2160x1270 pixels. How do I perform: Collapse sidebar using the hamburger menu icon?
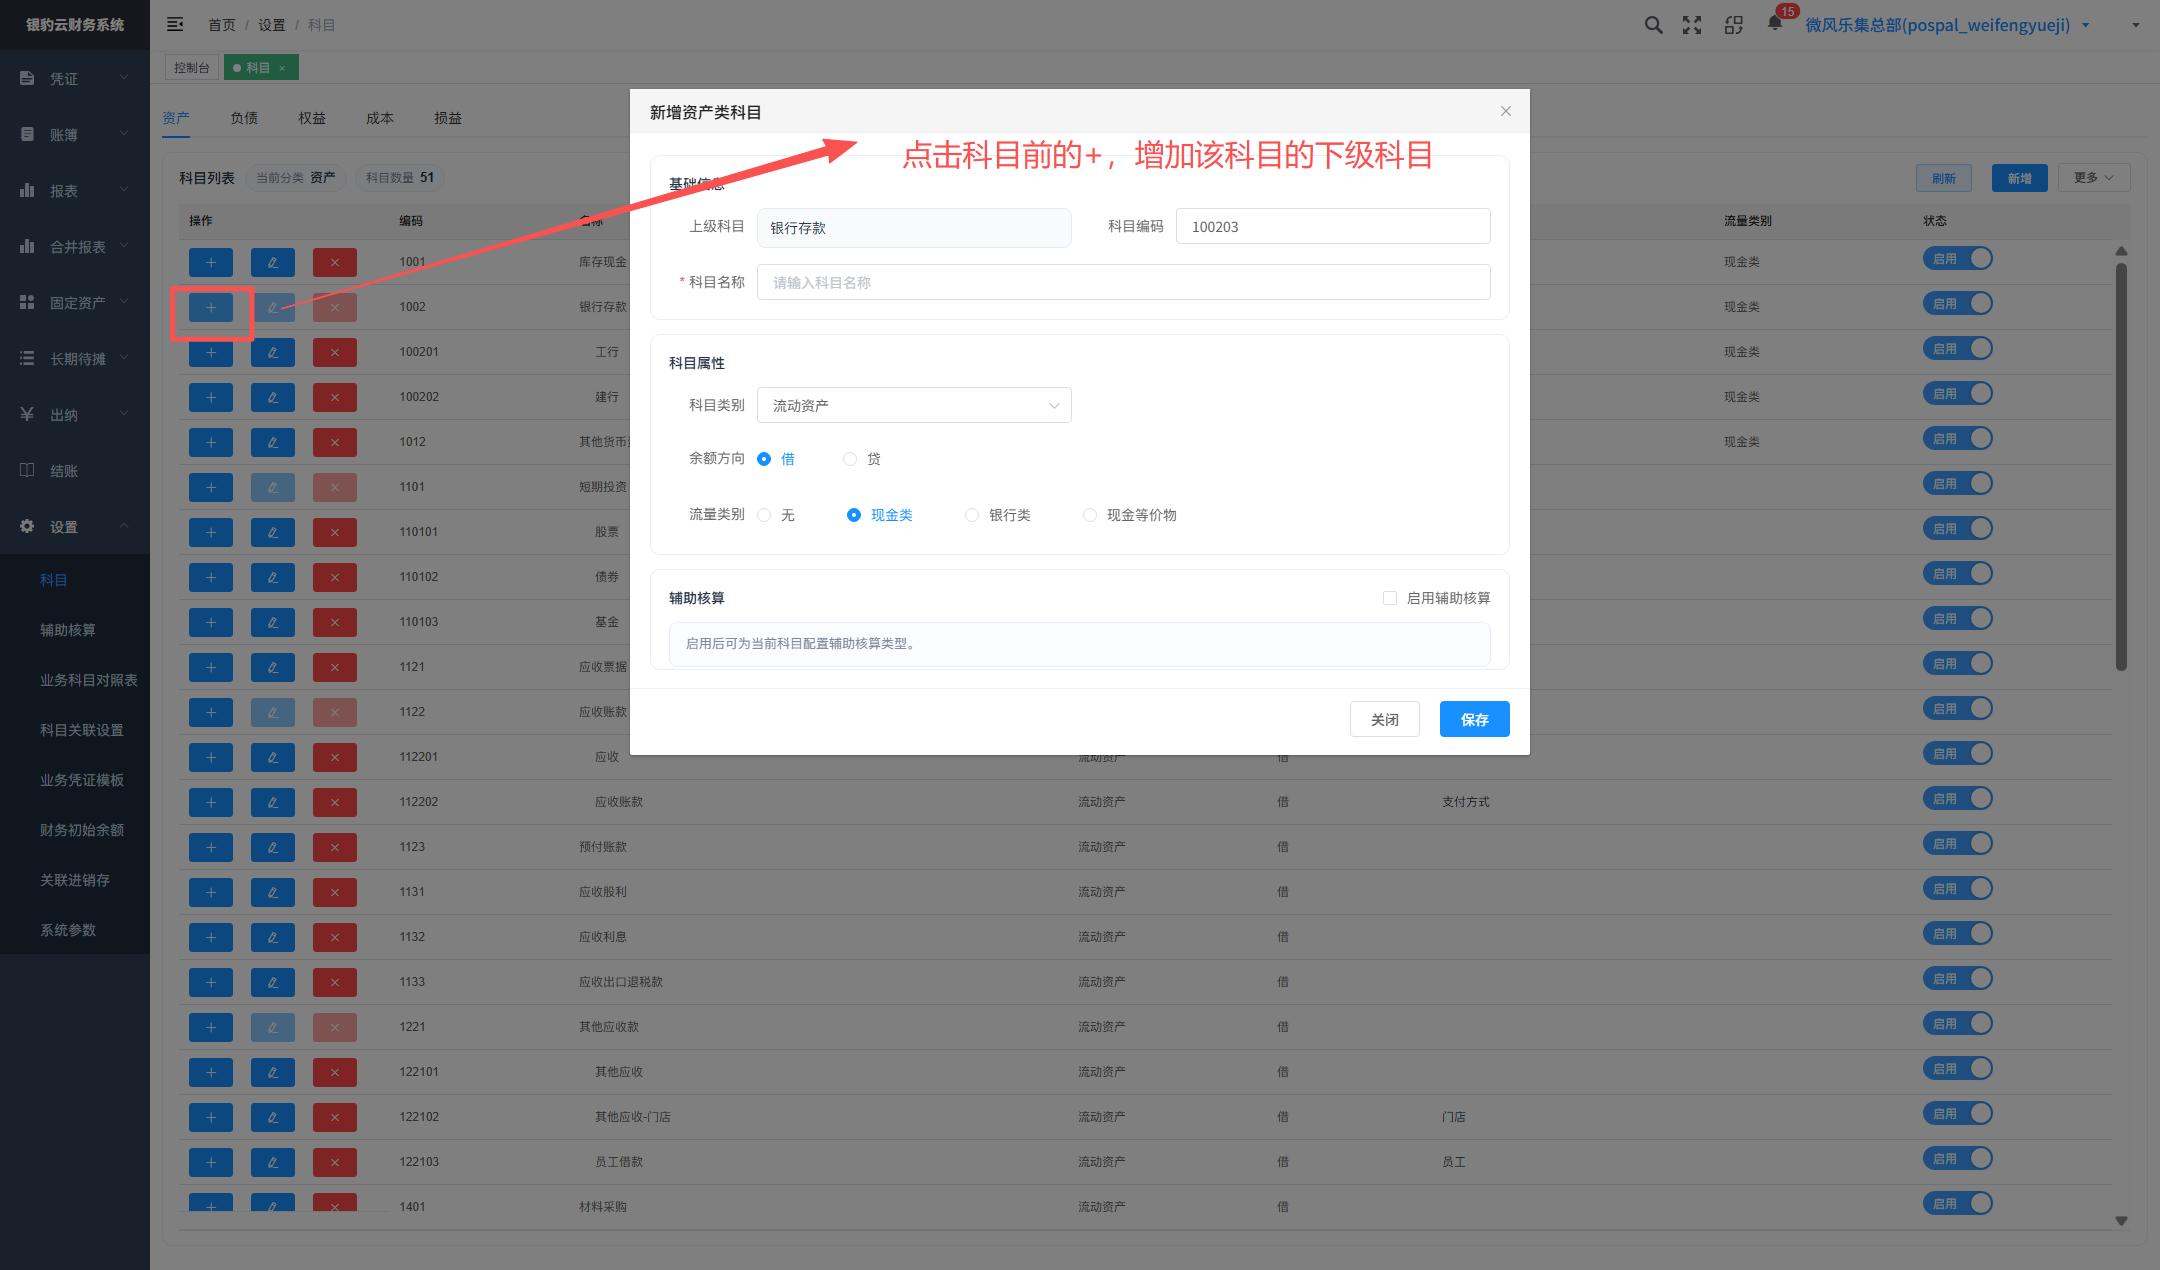tap(175, 24)
